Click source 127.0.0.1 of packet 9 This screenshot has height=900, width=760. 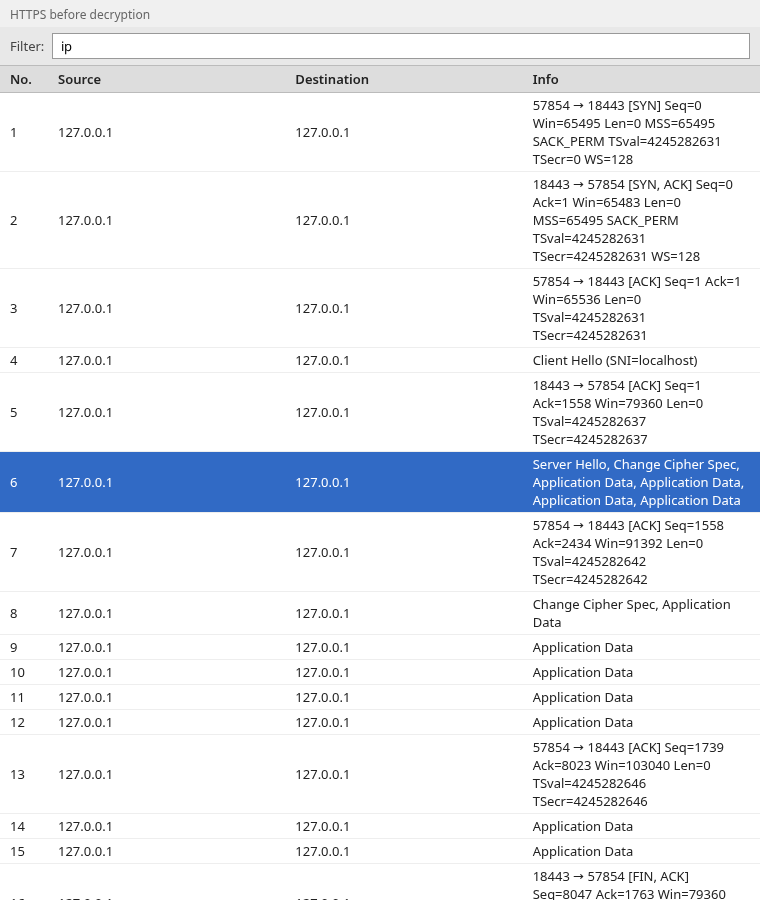[85, 647]
